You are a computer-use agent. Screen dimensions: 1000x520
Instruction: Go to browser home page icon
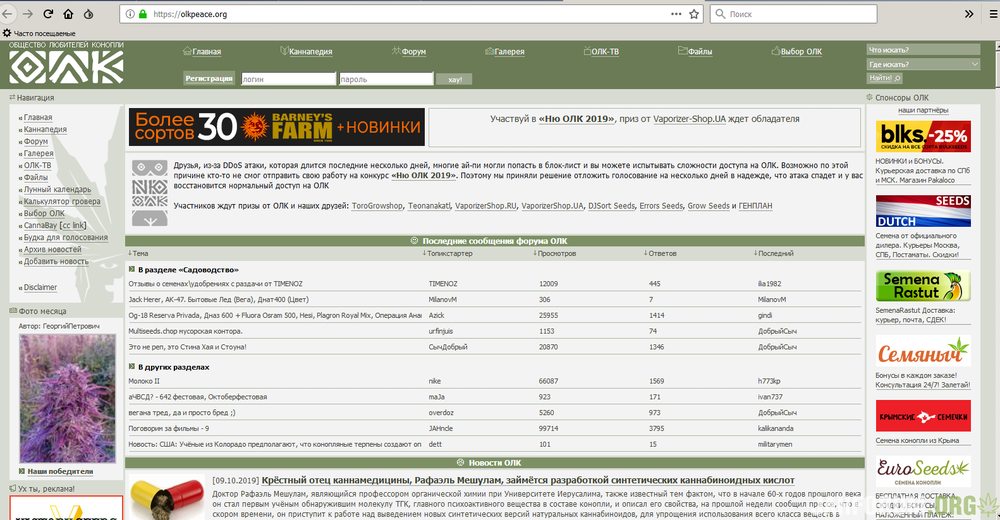68,13
